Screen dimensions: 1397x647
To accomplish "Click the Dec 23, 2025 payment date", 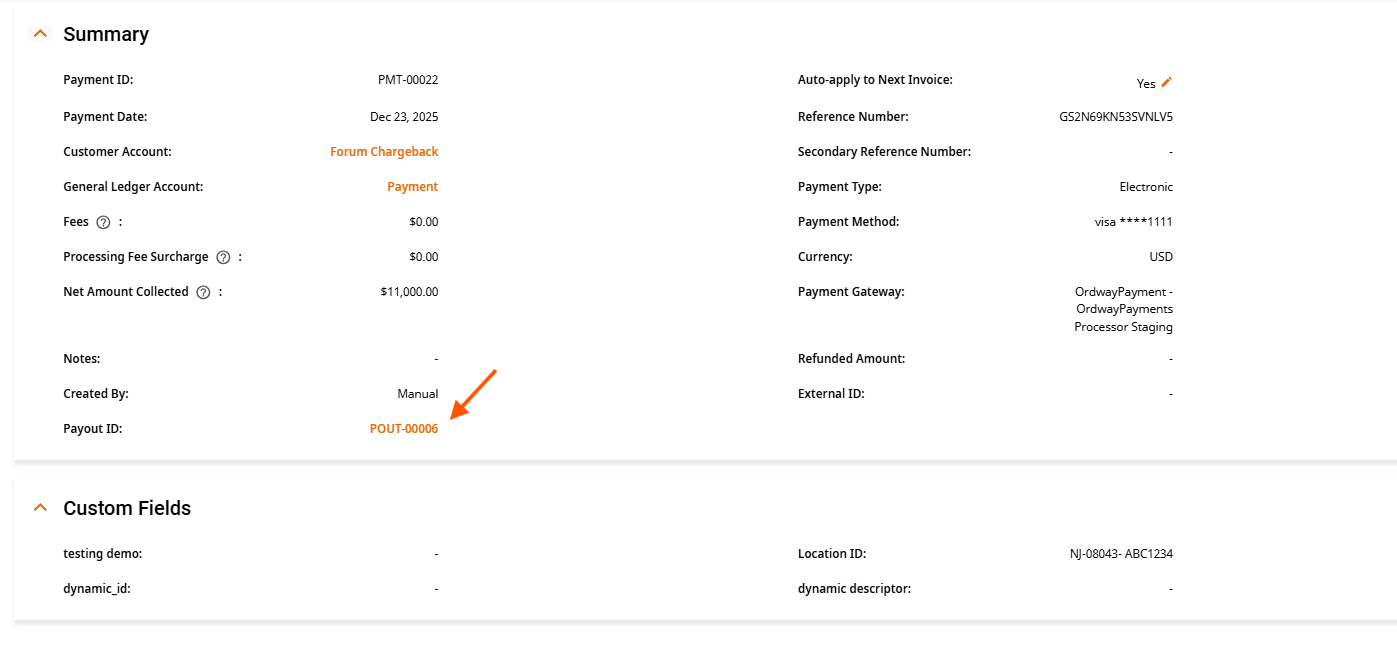I will 404,117.
